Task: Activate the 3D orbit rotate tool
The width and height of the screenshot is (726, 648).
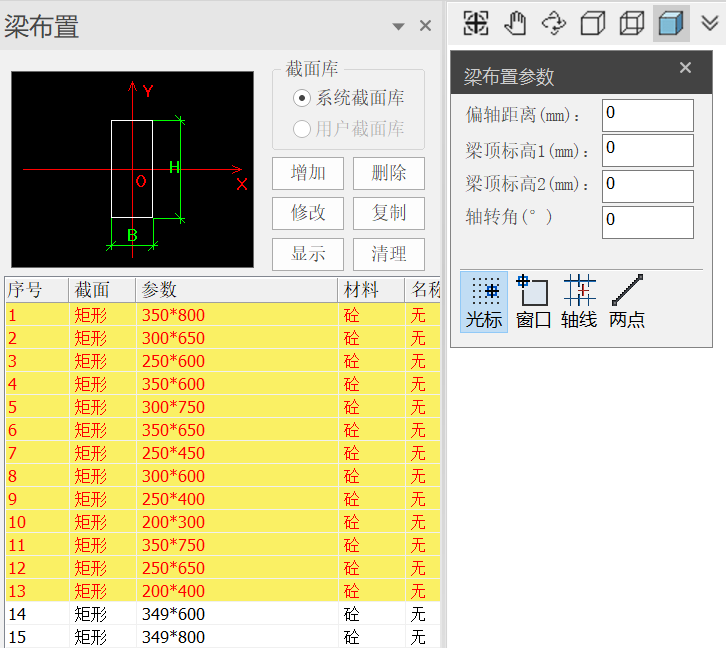Action: pyautogui.click(x=554, y=23)
